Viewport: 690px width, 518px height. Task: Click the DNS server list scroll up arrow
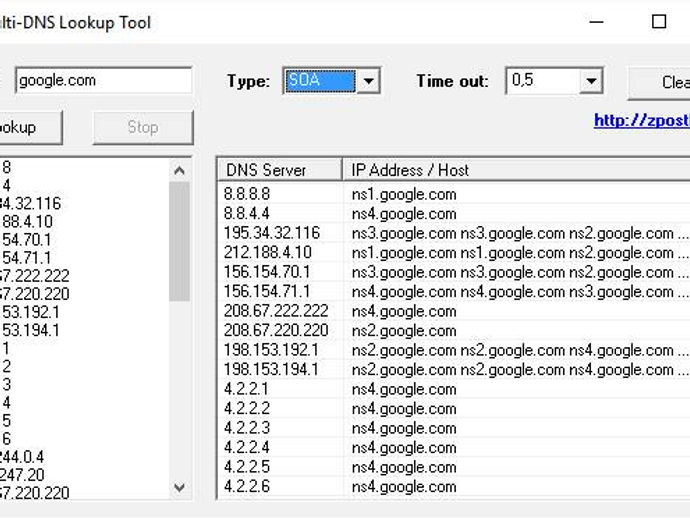pos(179,170)
